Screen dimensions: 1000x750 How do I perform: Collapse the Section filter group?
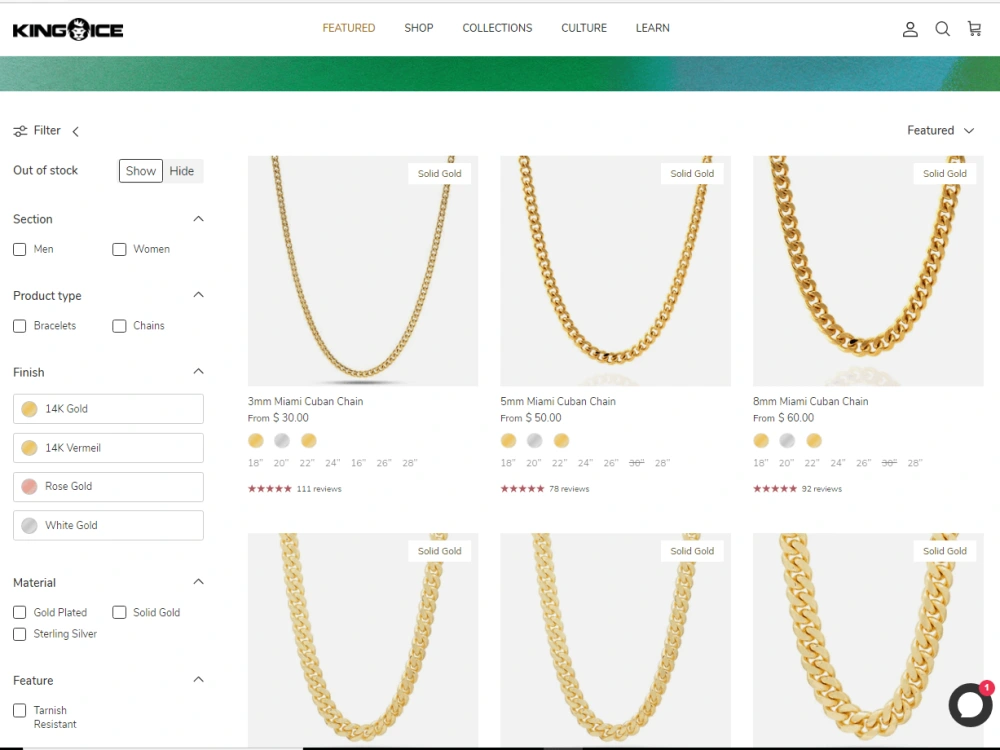pos(198,219)
